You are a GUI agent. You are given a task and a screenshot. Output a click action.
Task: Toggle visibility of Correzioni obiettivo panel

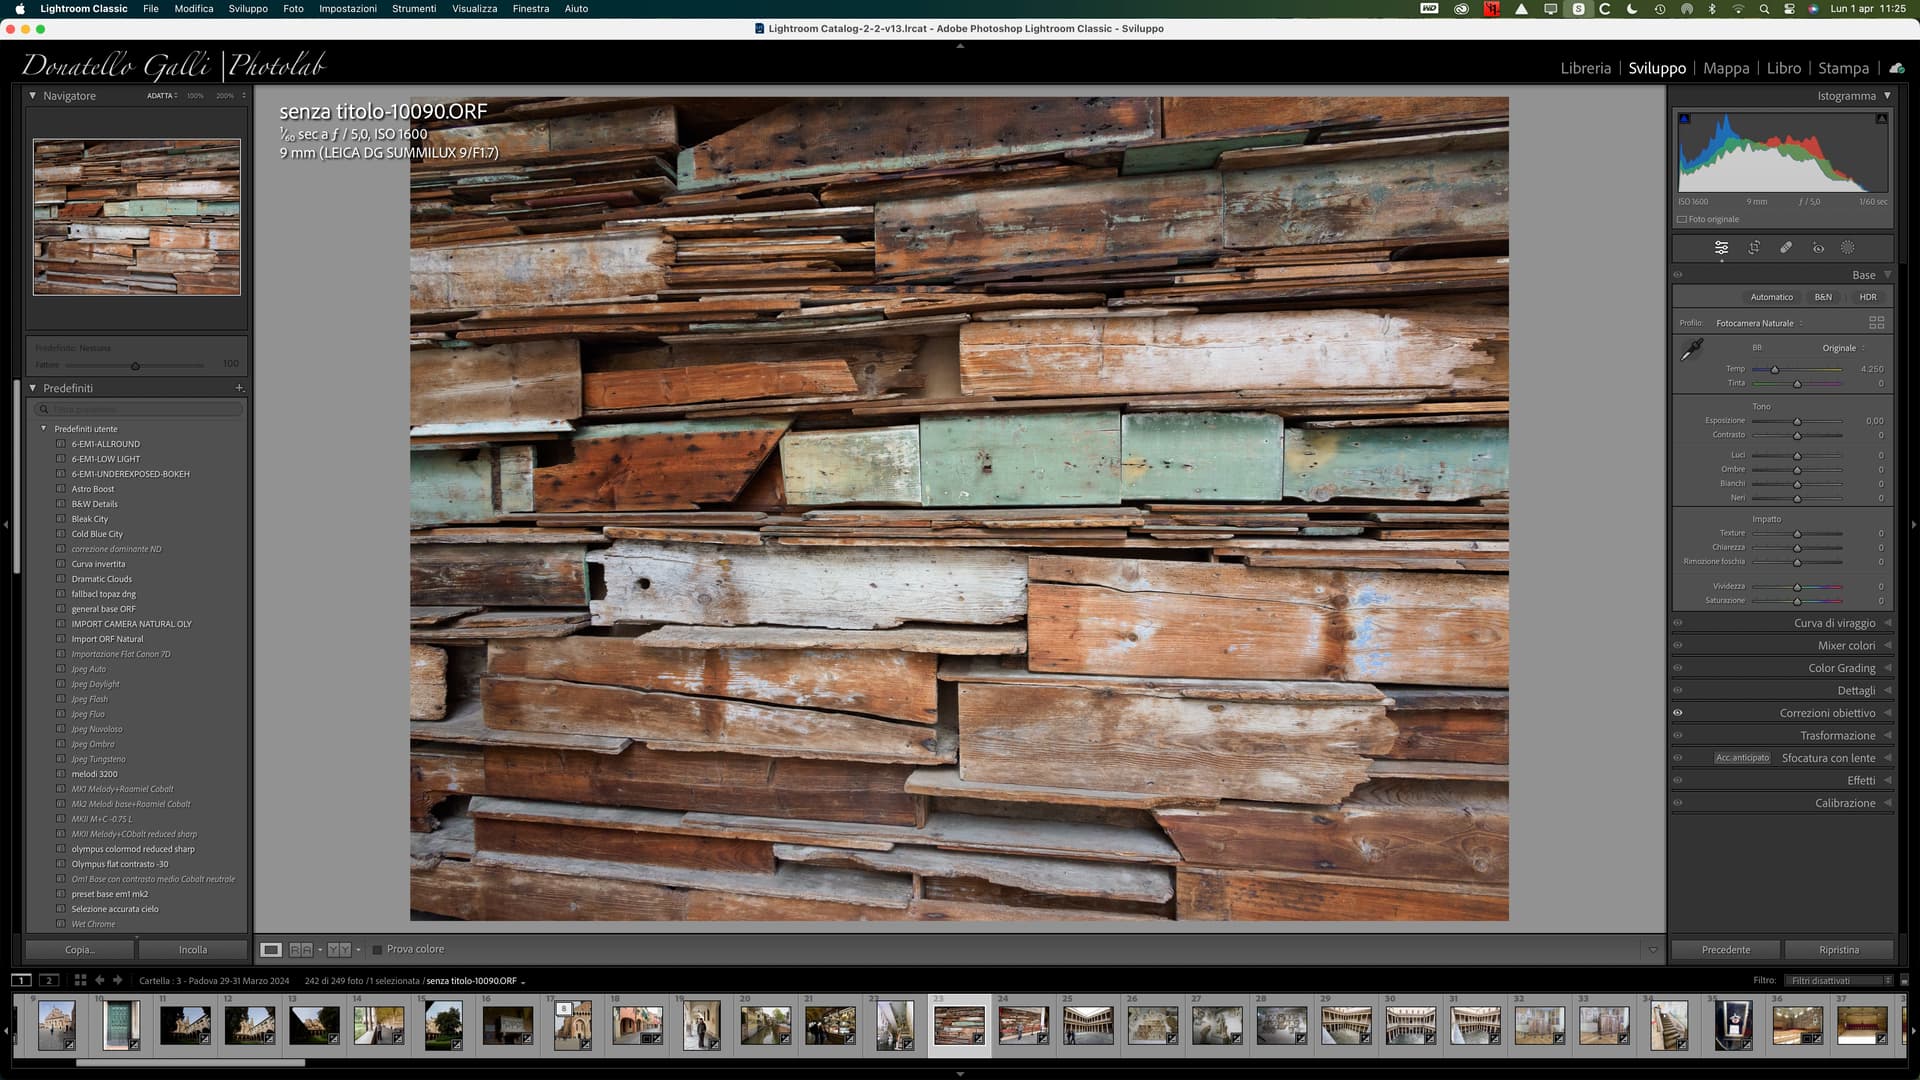(x=1678, y=712)
